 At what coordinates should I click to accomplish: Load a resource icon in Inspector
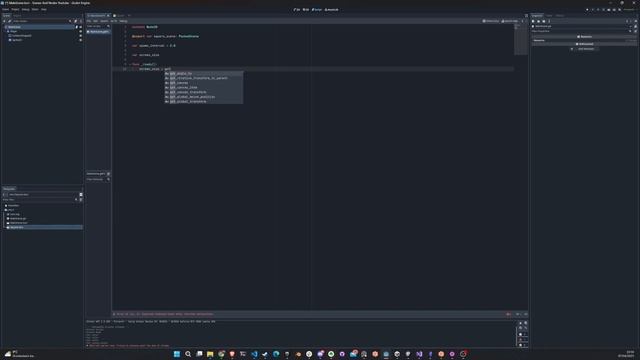pos(538,21)
